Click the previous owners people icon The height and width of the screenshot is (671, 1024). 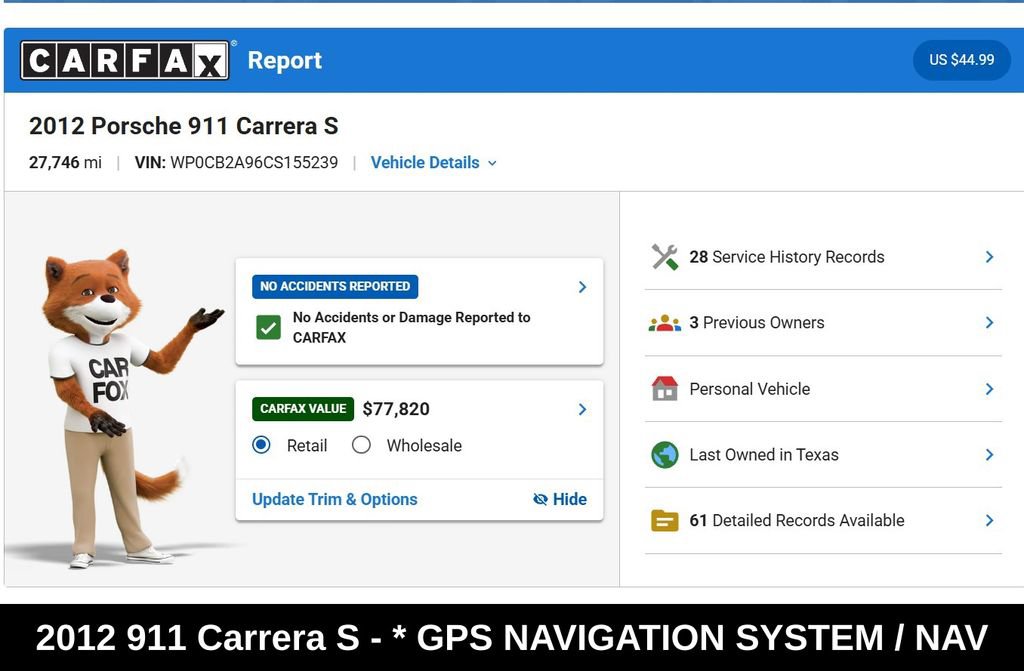tap(665, 323)
